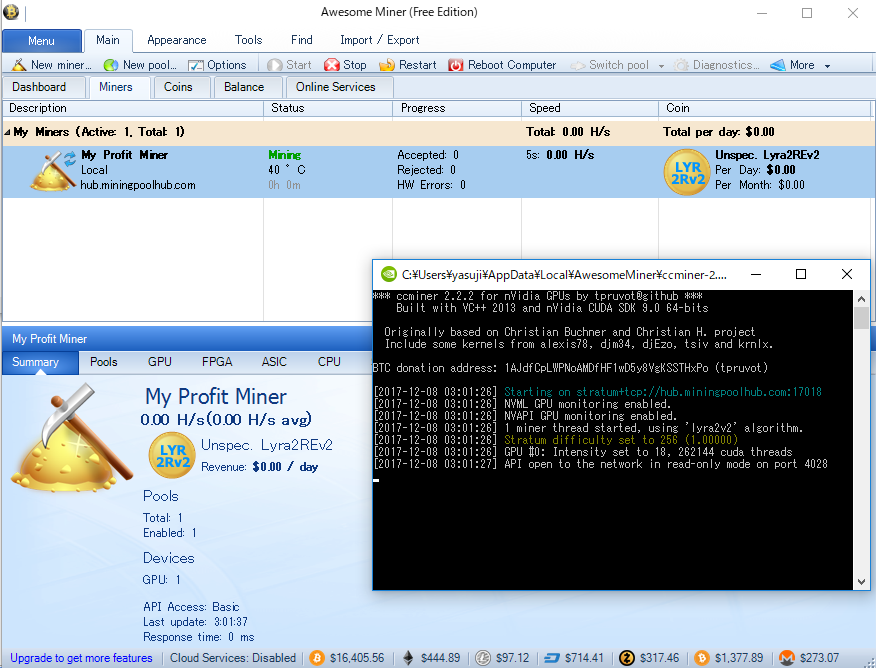Click the Restart arrow icon
The image size is (876, 668).
387,65
